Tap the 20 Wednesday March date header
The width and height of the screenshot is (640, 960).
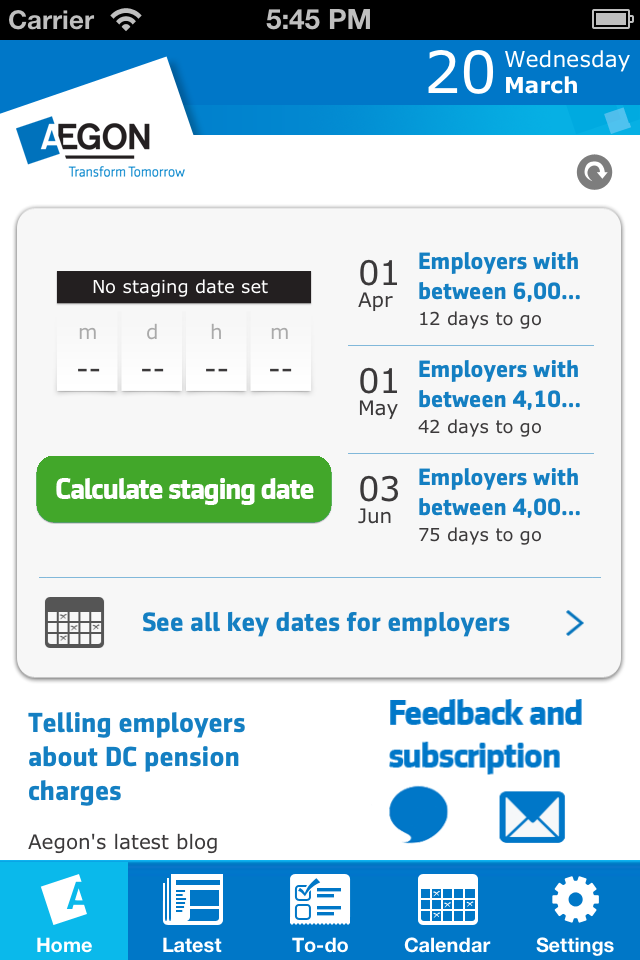528,72
